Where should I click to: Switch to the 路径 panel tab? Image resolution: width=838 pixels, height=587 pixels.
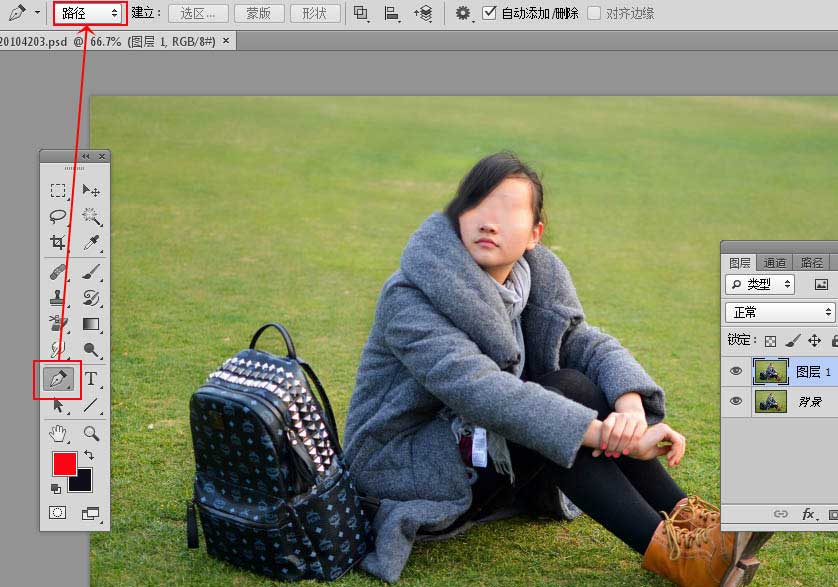tap(812, 262)
